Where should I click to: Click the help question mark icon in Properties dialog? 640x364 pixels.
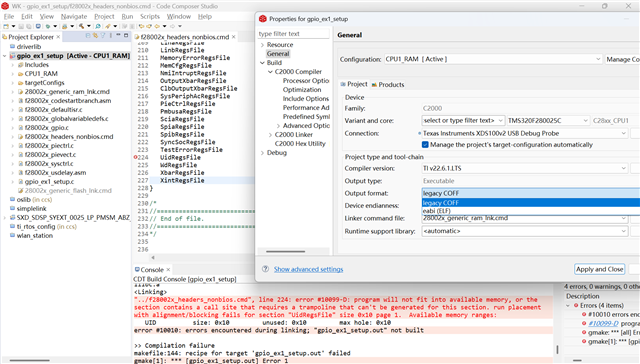(x=265, y=269)
